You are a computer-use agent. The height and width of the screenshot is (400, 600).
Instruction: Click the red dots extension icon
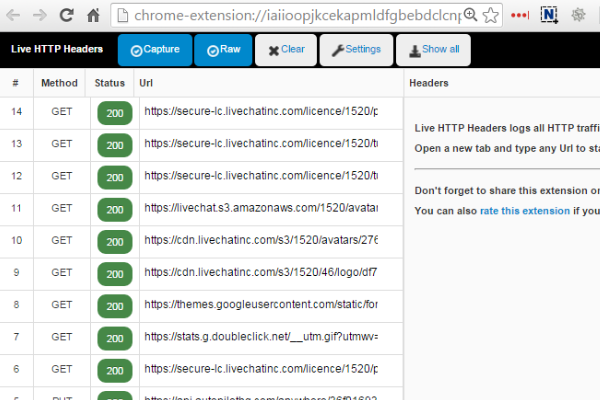pos(520,15)
